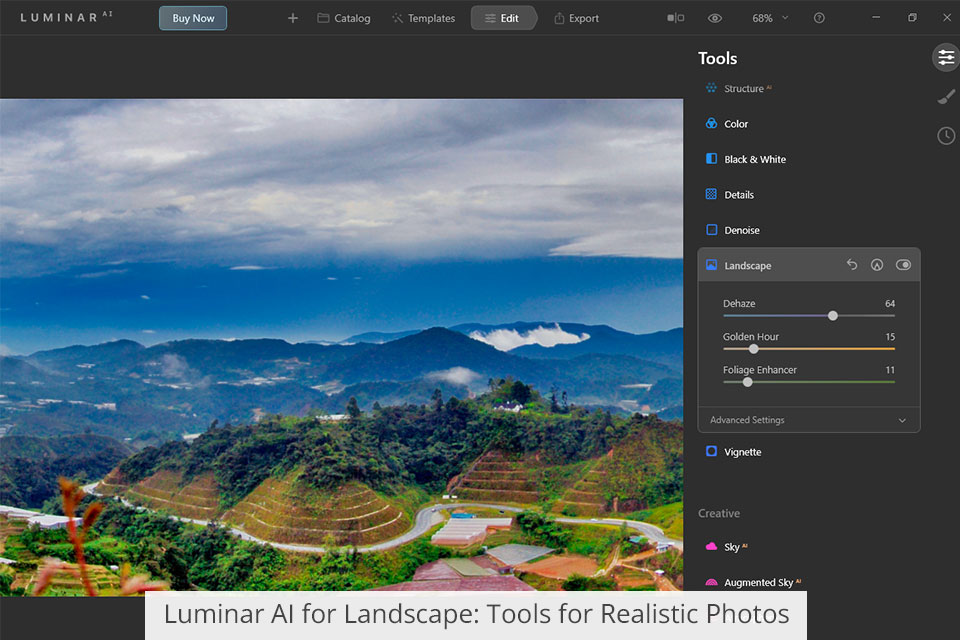Open the Tools sliders panel icon
Viewport: 960px width, 640px height.
pos(946,58)
